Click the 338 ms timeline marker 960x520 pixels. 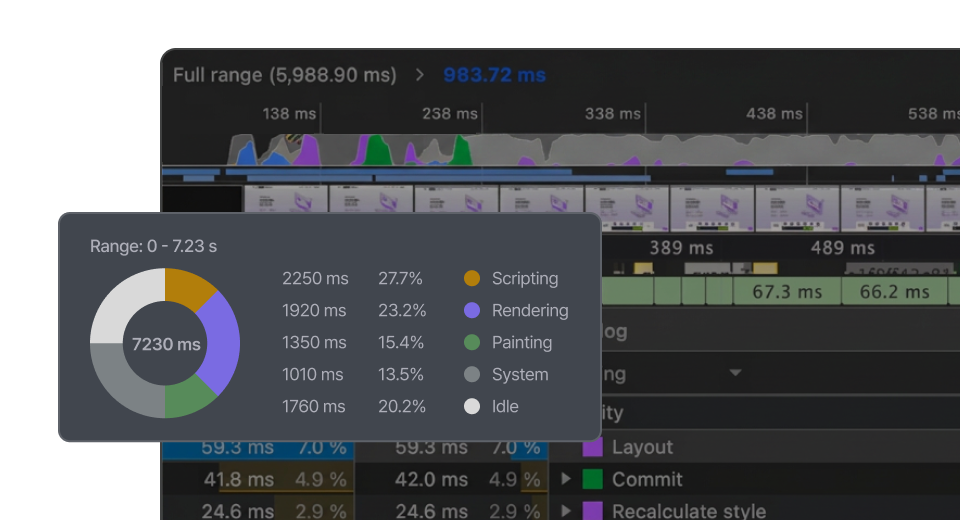click(612, 114)
